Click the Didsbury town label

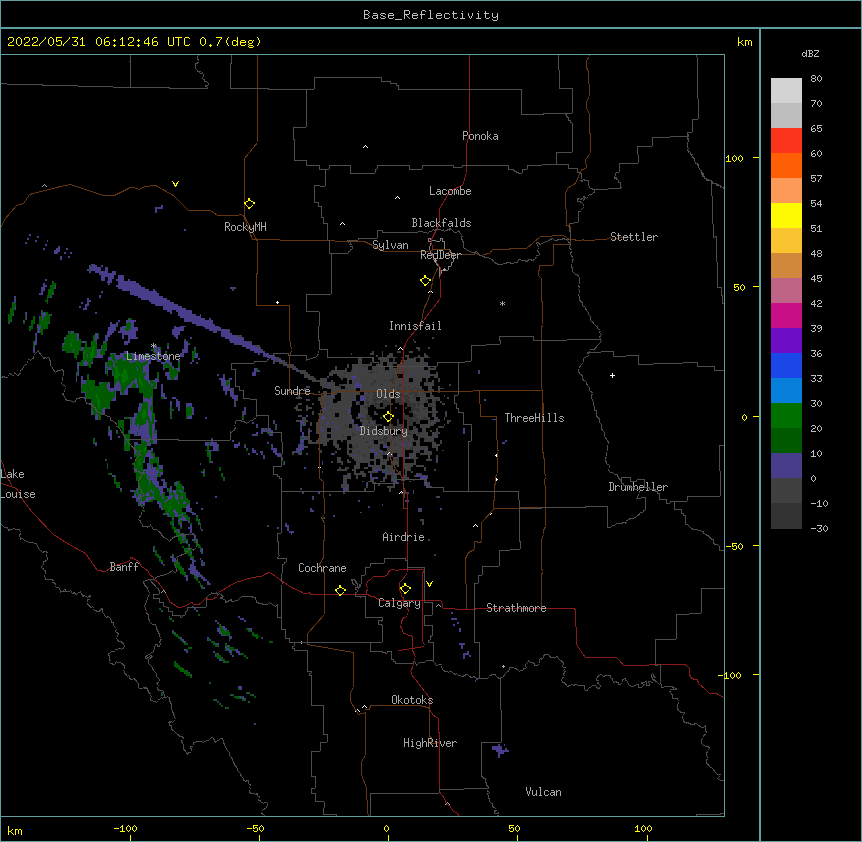click(x=384, y=431)
